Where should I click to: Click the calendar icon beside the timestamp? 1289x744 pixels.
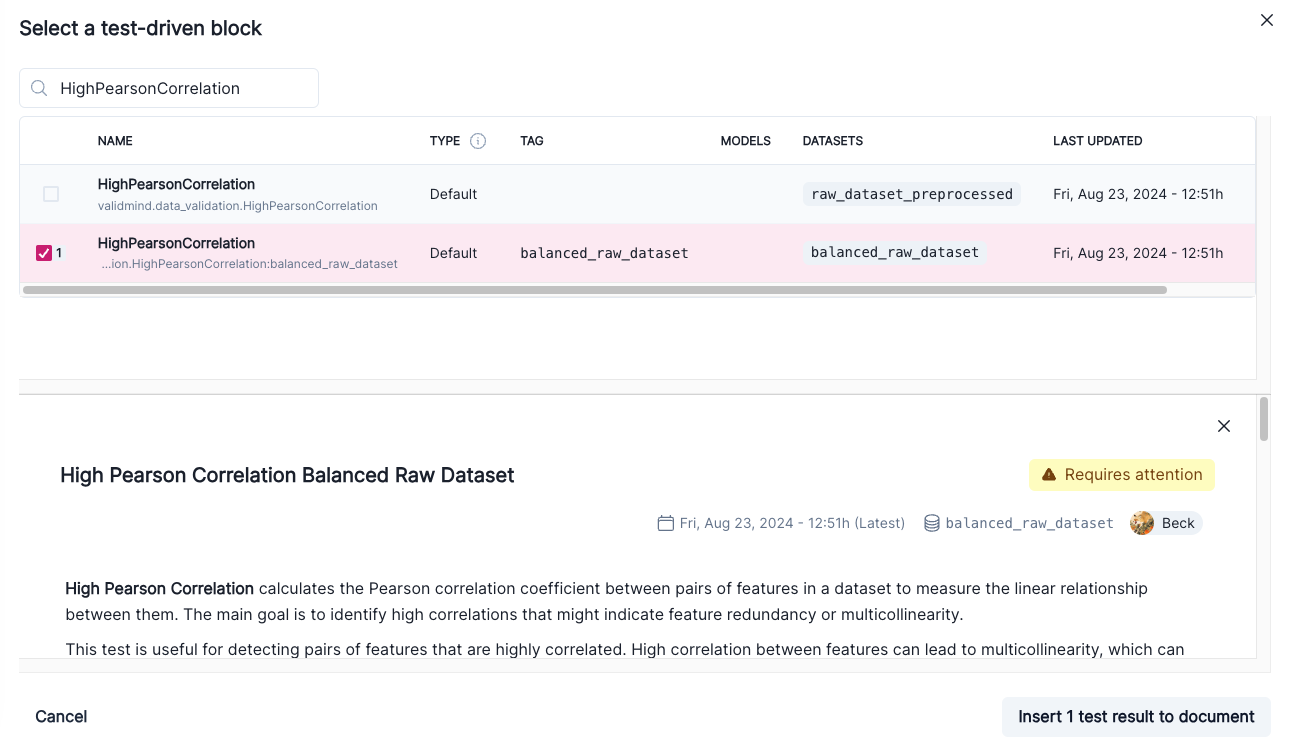click(x=665, y=523)
